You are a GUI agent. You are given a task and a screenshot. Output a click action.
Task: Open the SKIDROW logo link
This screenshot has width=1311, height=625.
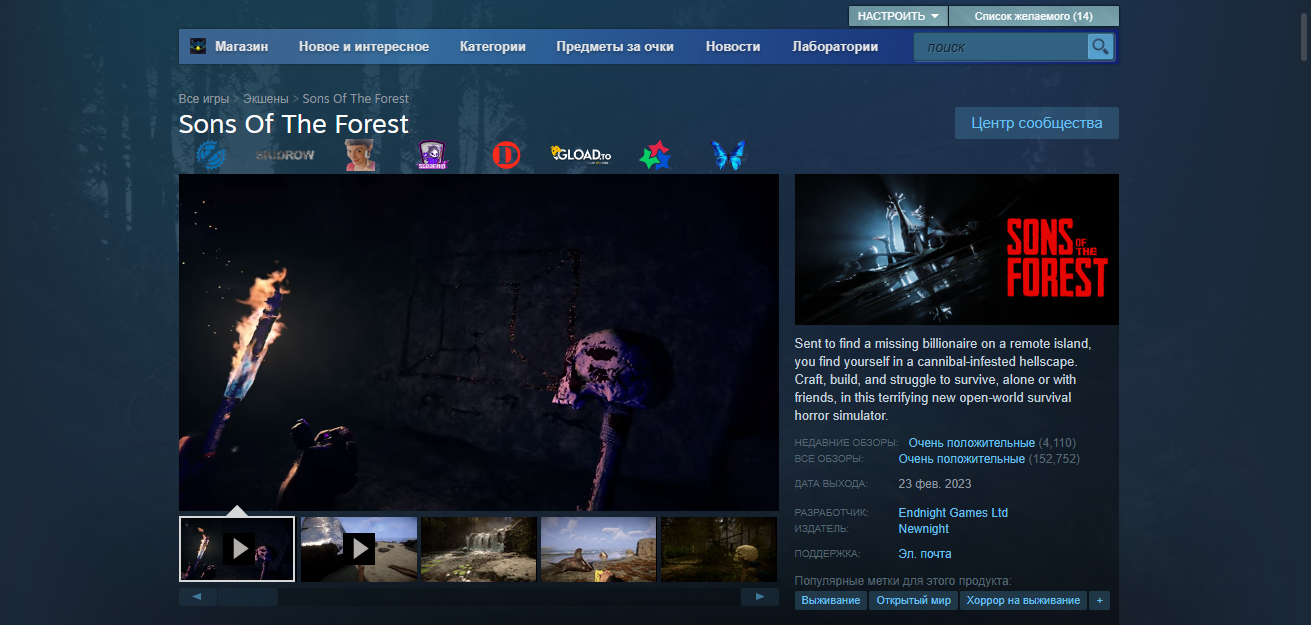tap(285, 155)
